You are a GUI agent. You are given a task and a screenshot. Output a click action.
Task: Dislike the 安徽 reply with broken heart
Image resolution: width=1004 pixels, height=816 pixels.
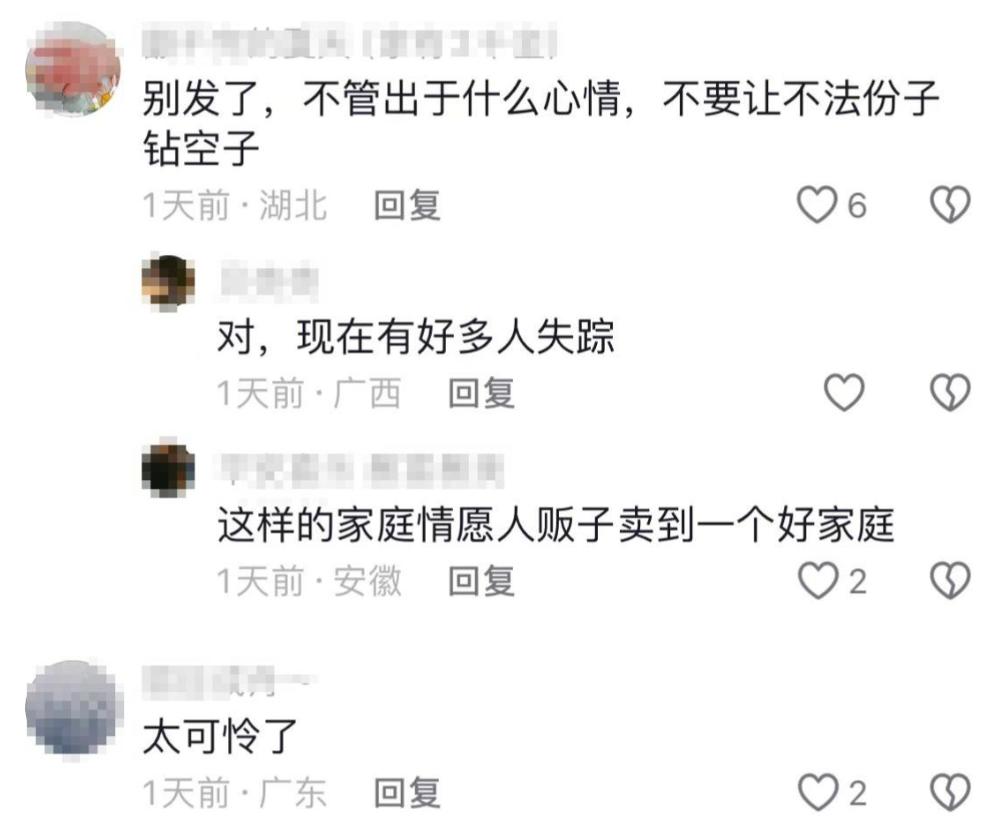(x=950, y=580)
